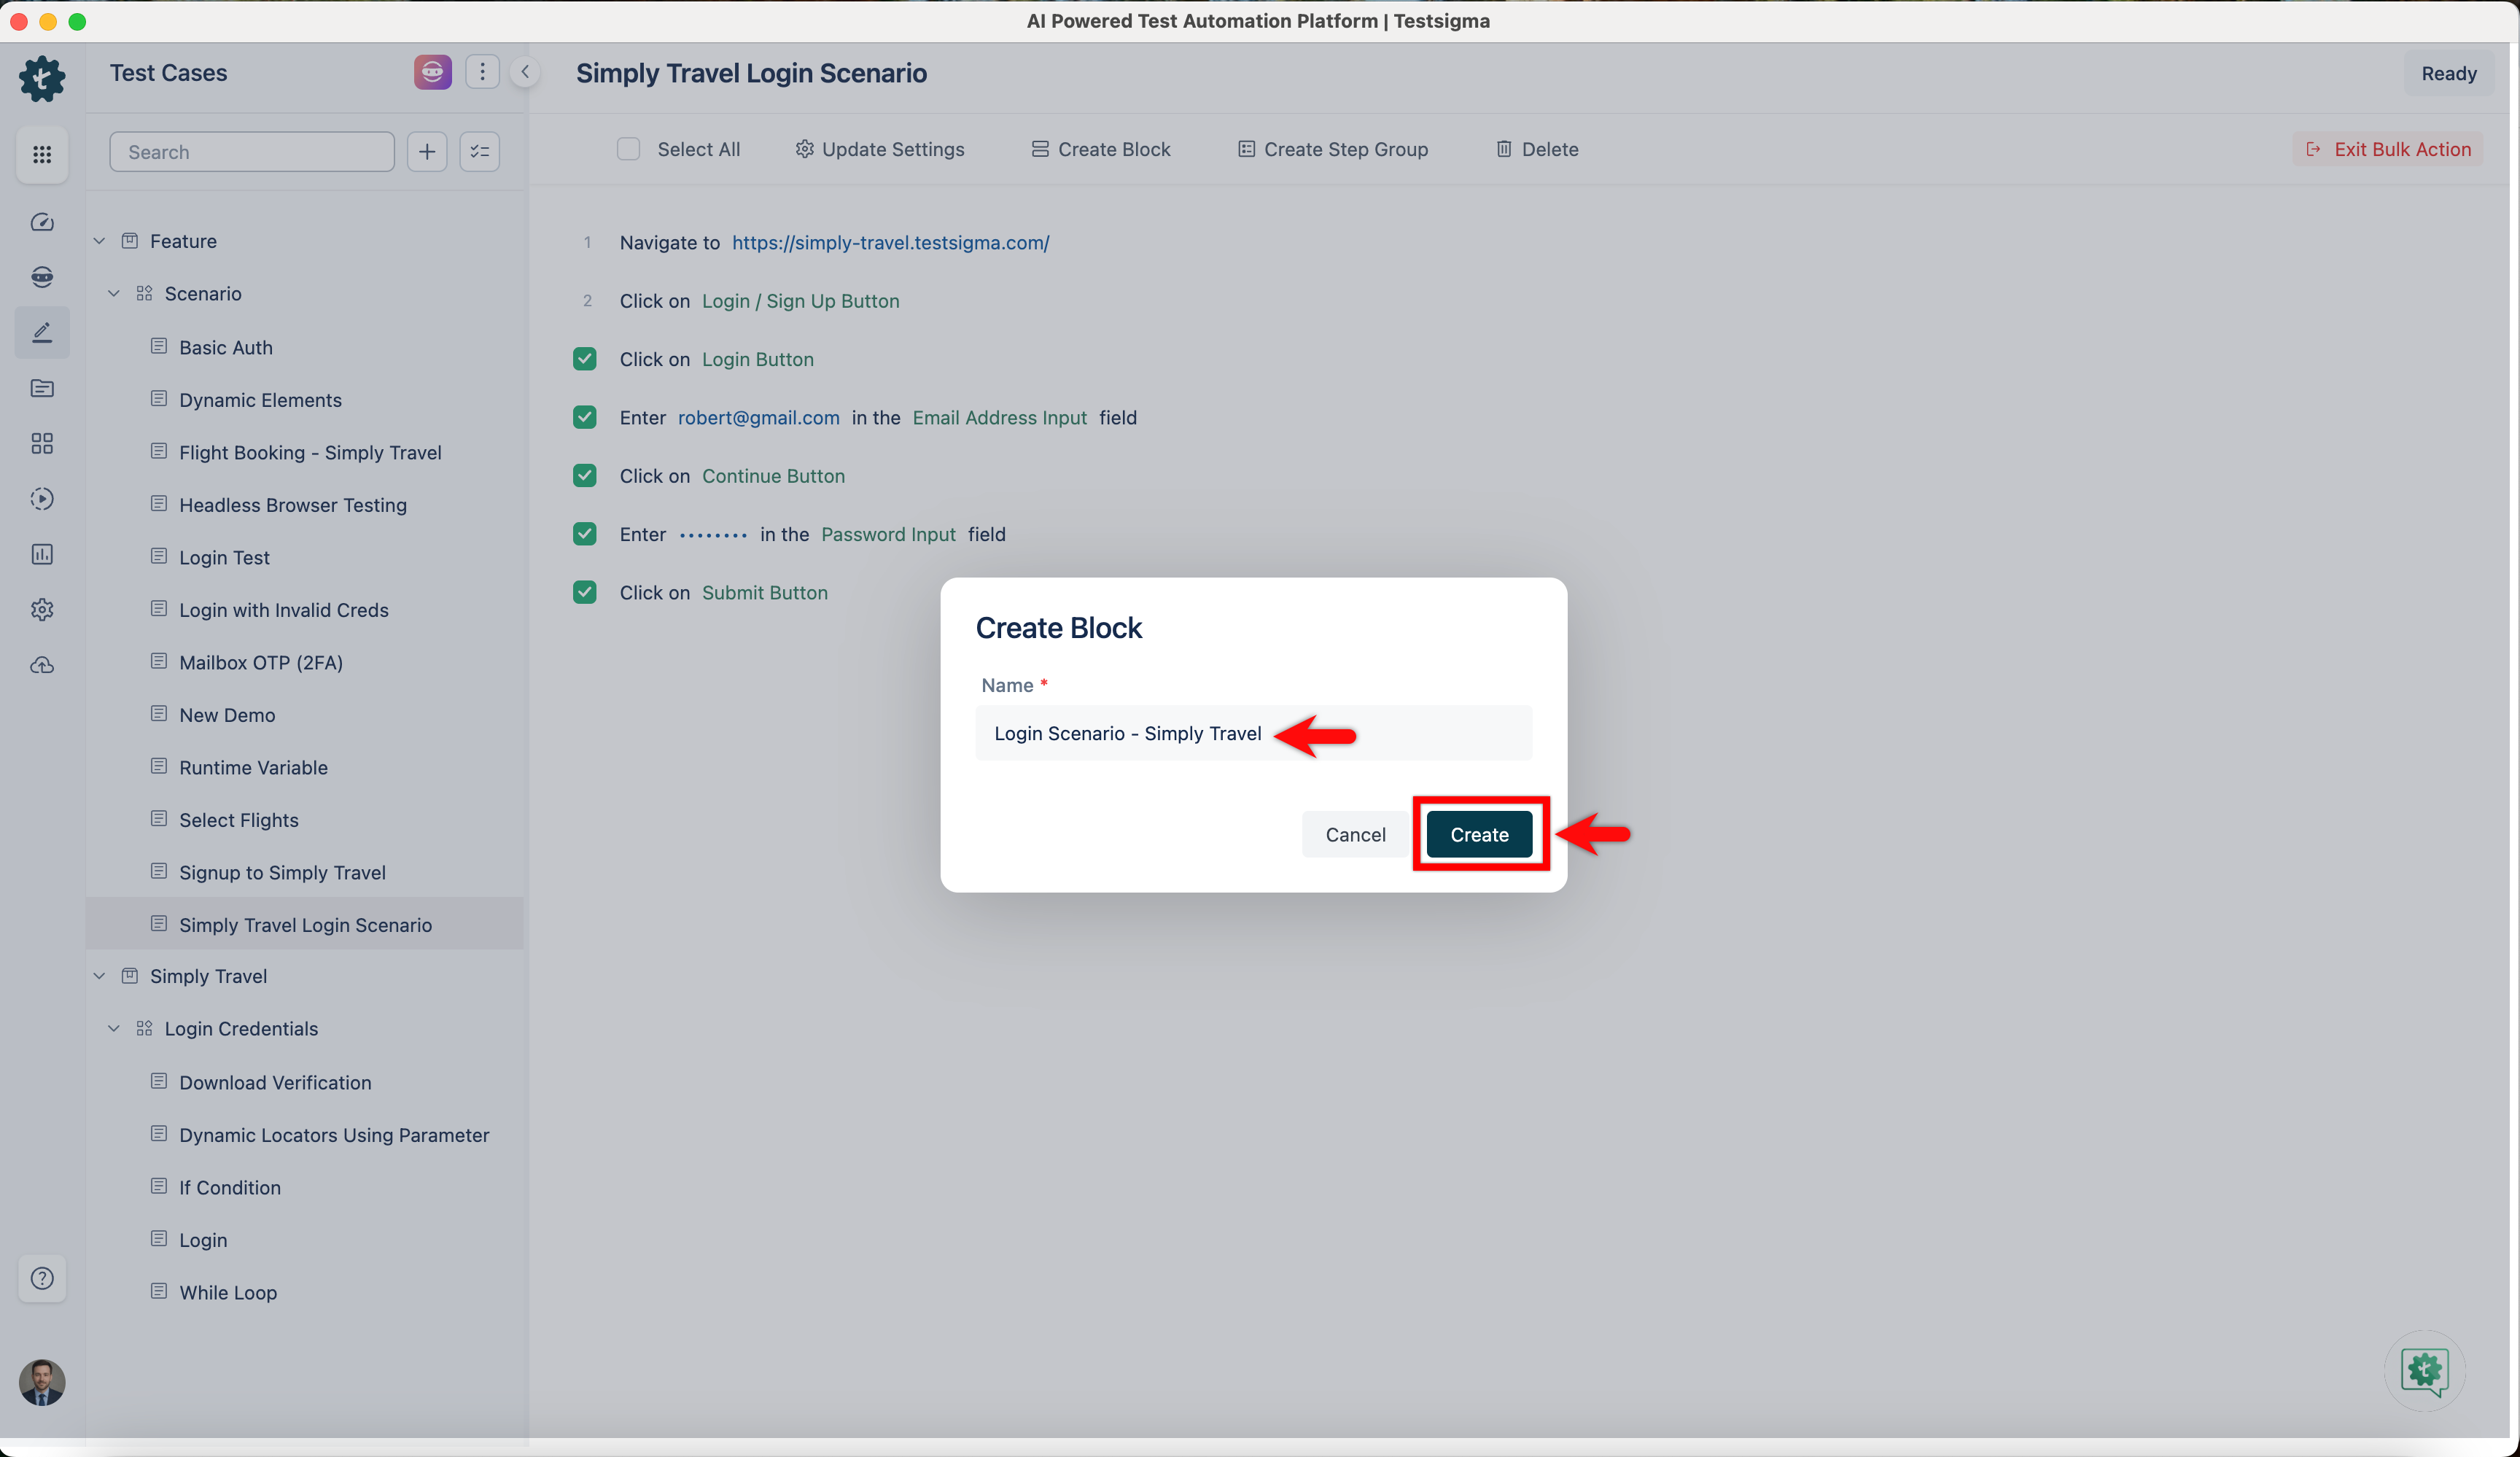Click the cloud upload sidebar icon

click(x=42, y=665)
